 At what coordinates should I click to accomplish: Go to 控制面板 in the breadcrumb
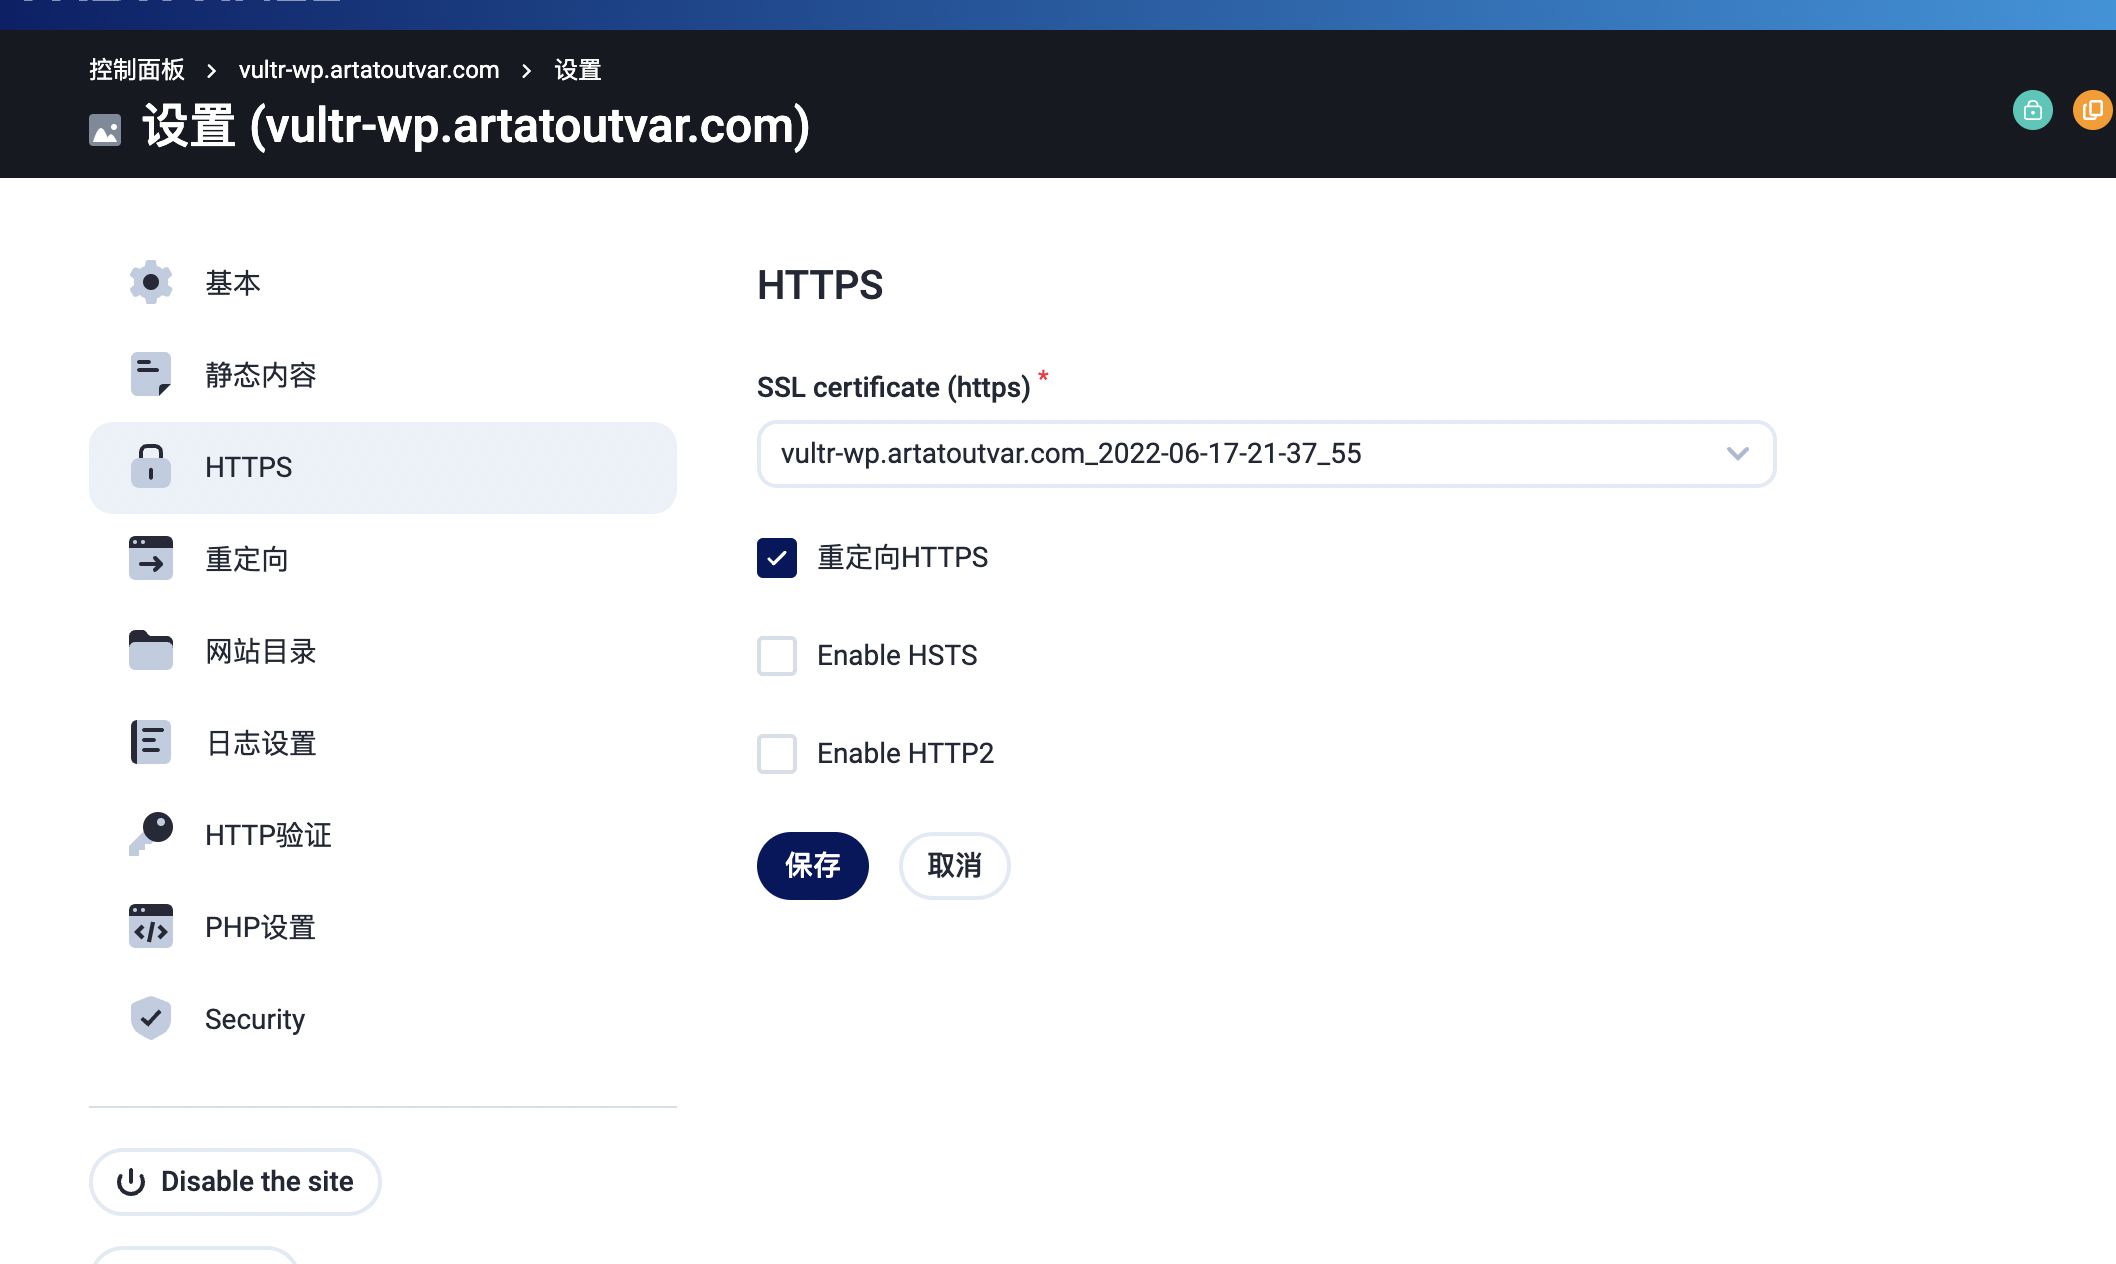coord(137,70)
